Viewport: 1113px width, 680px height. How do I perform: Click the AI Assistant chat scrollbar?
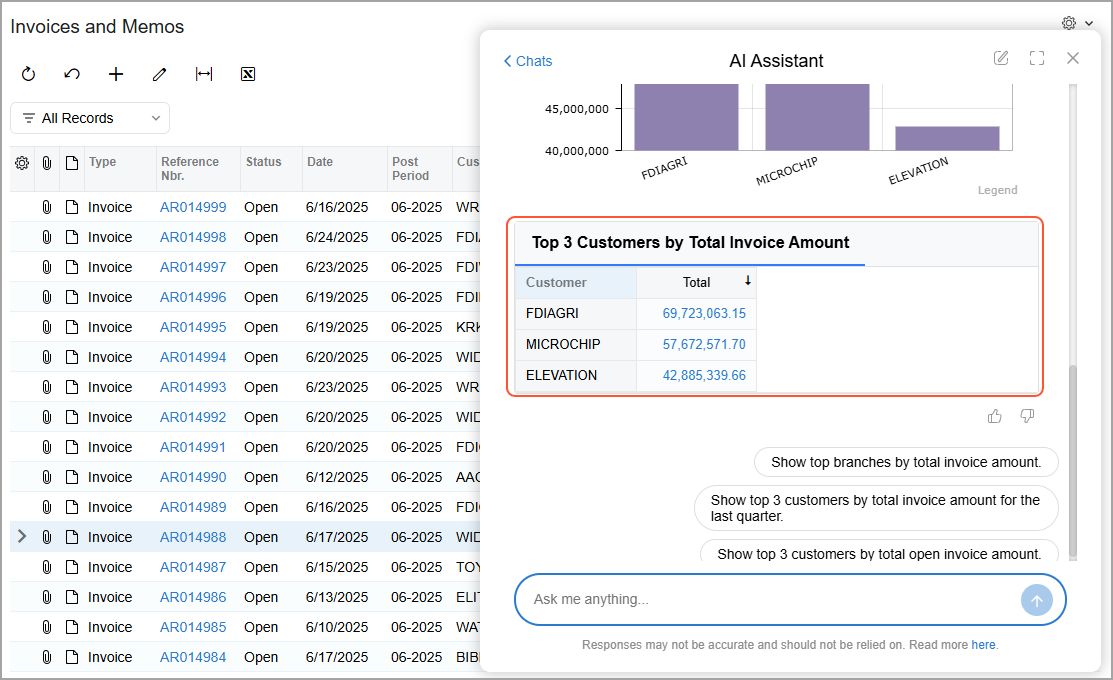(1073, 461)
